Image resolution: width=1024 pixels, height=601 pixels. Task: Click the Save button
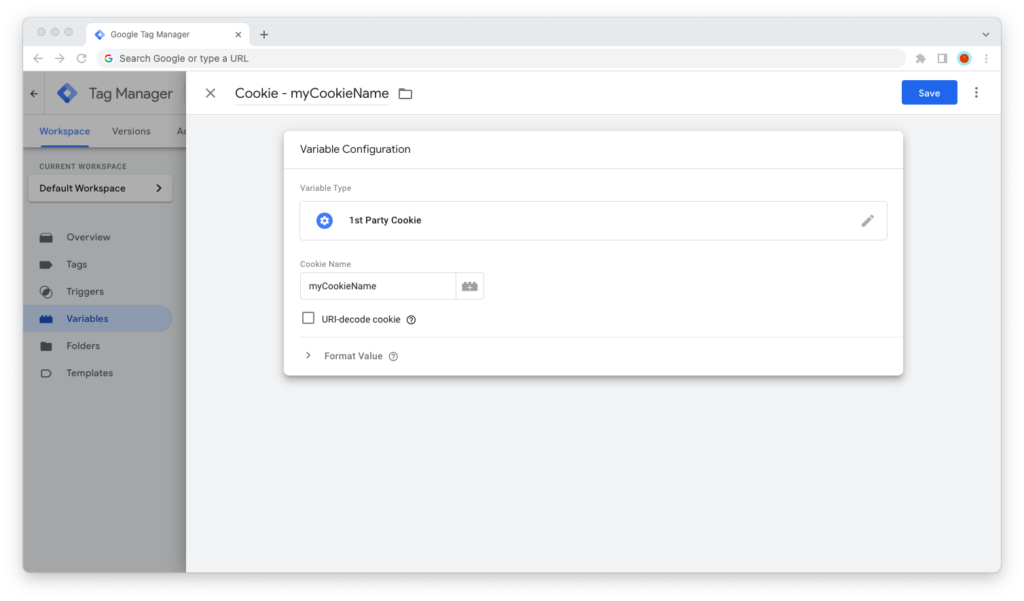[x=929, y=93]
